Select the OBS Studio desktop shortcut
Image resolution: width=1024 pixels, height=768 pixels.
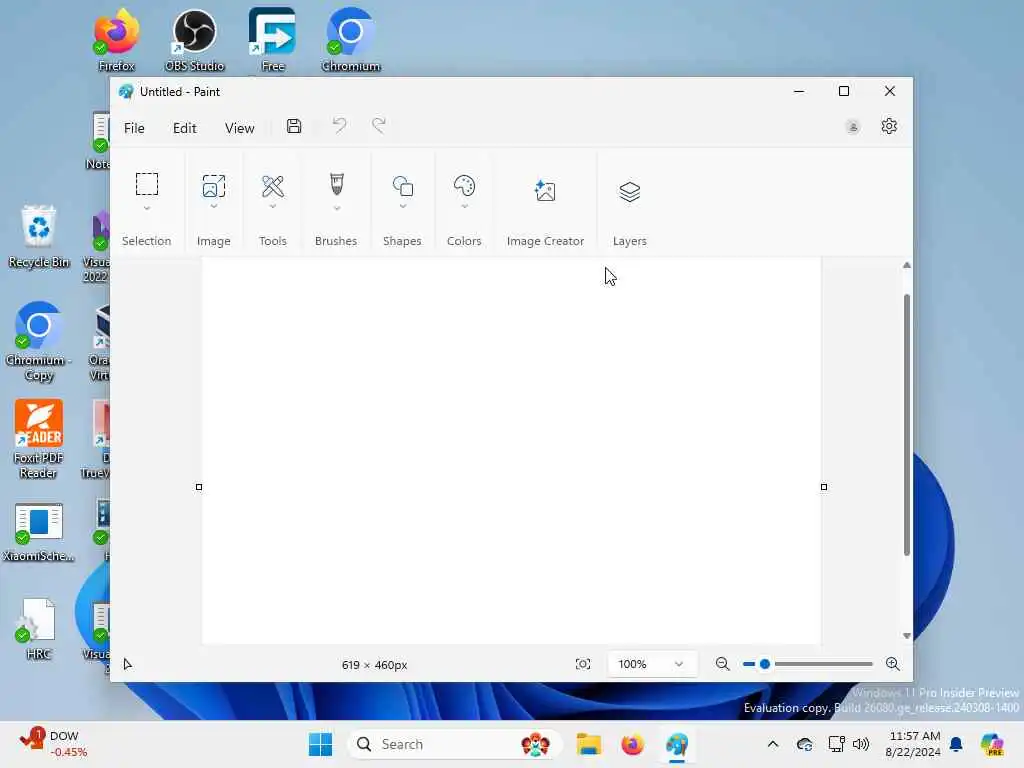(x=194, y=40)
